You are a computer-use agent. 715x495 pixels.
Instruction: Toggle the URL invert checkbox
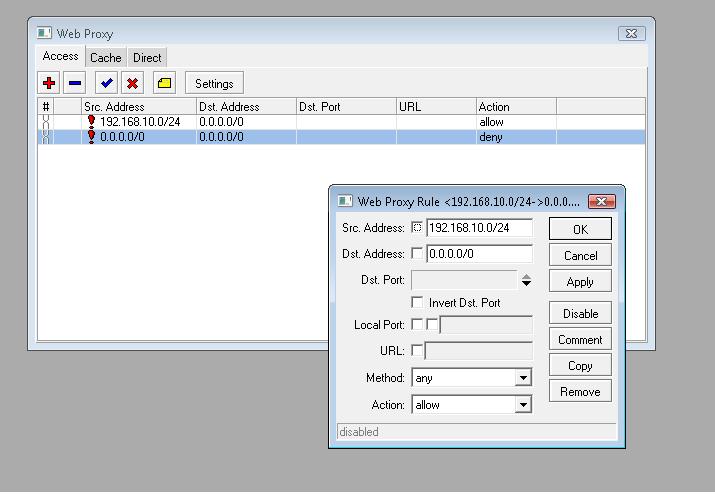(416, 351)
